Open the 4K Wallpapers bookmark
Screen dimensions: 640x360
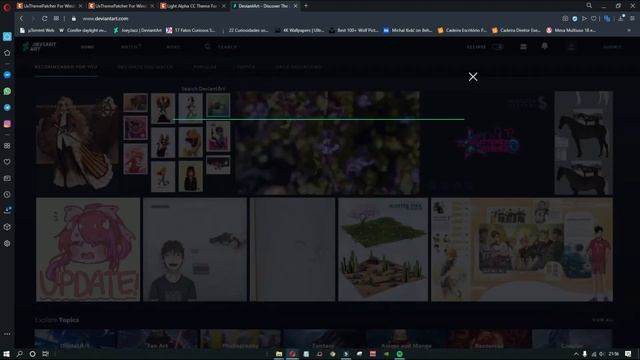click(x=300, y=30)
